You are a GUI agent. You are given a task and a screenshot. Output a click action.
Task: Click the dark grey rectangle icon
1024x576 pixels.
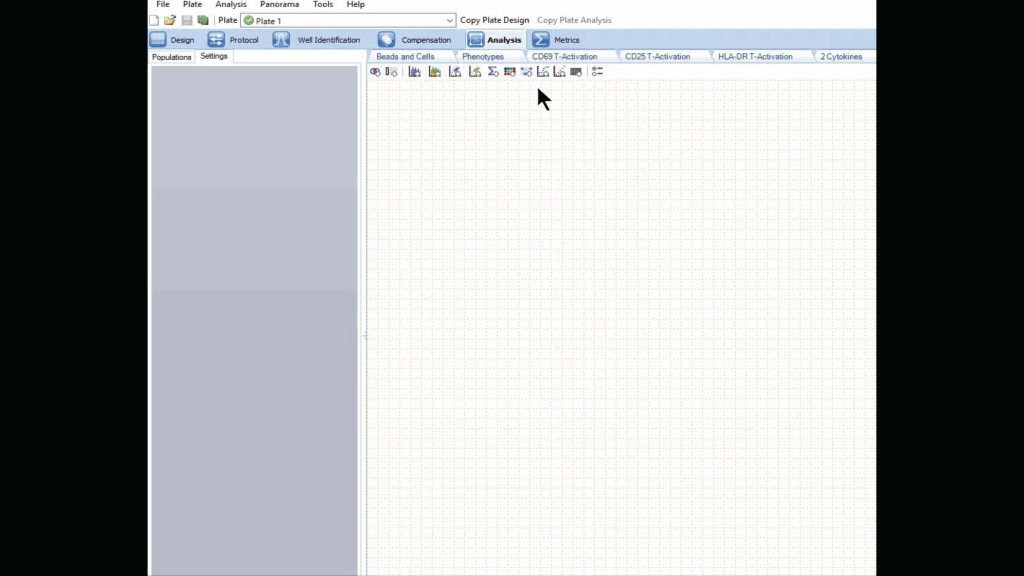pos(576,72)
